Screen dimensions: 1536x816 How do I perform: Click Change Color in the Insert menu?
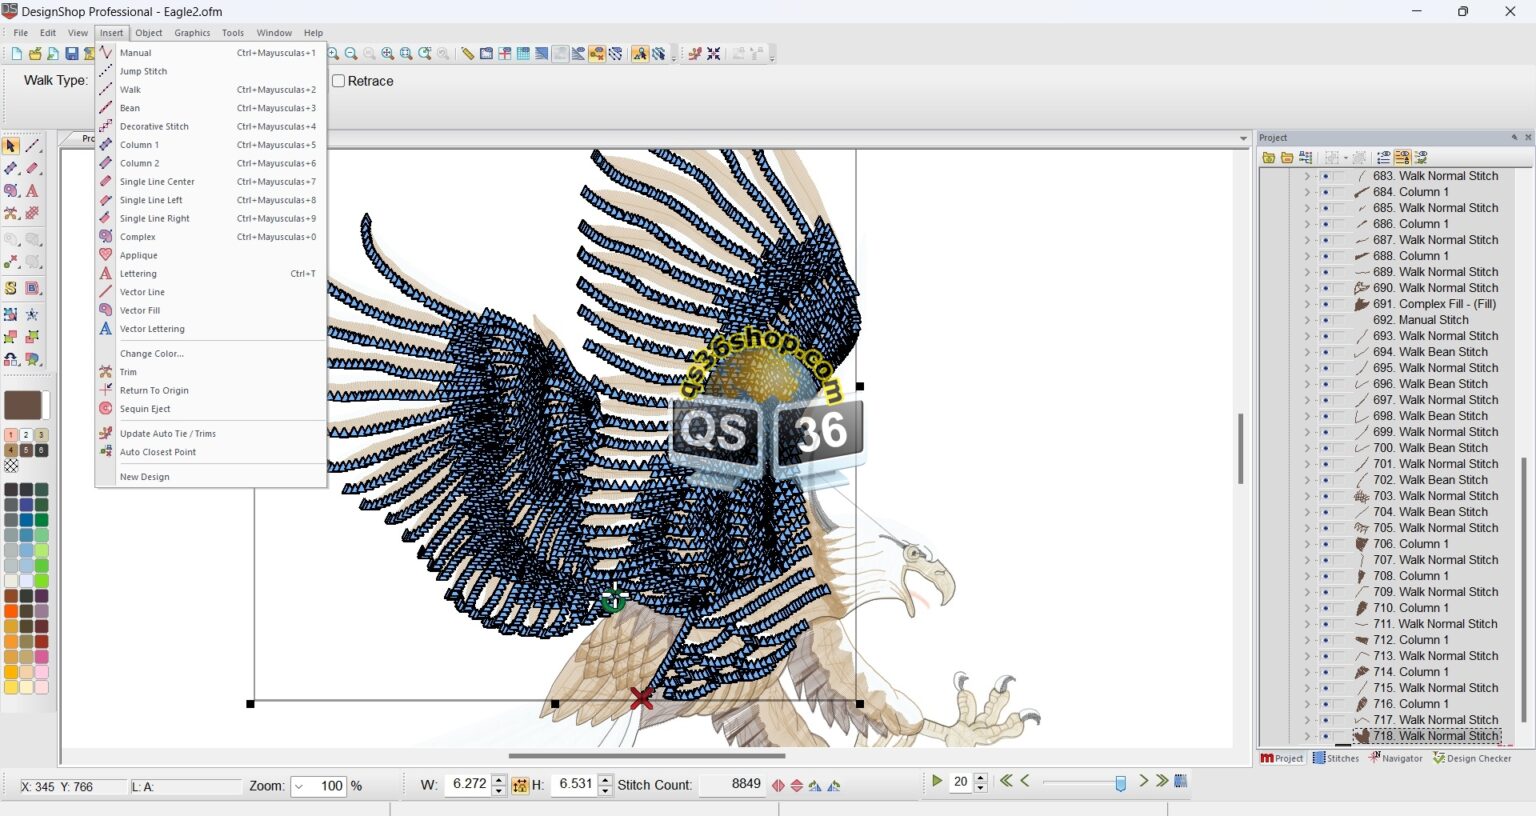[x=152, y=353]
